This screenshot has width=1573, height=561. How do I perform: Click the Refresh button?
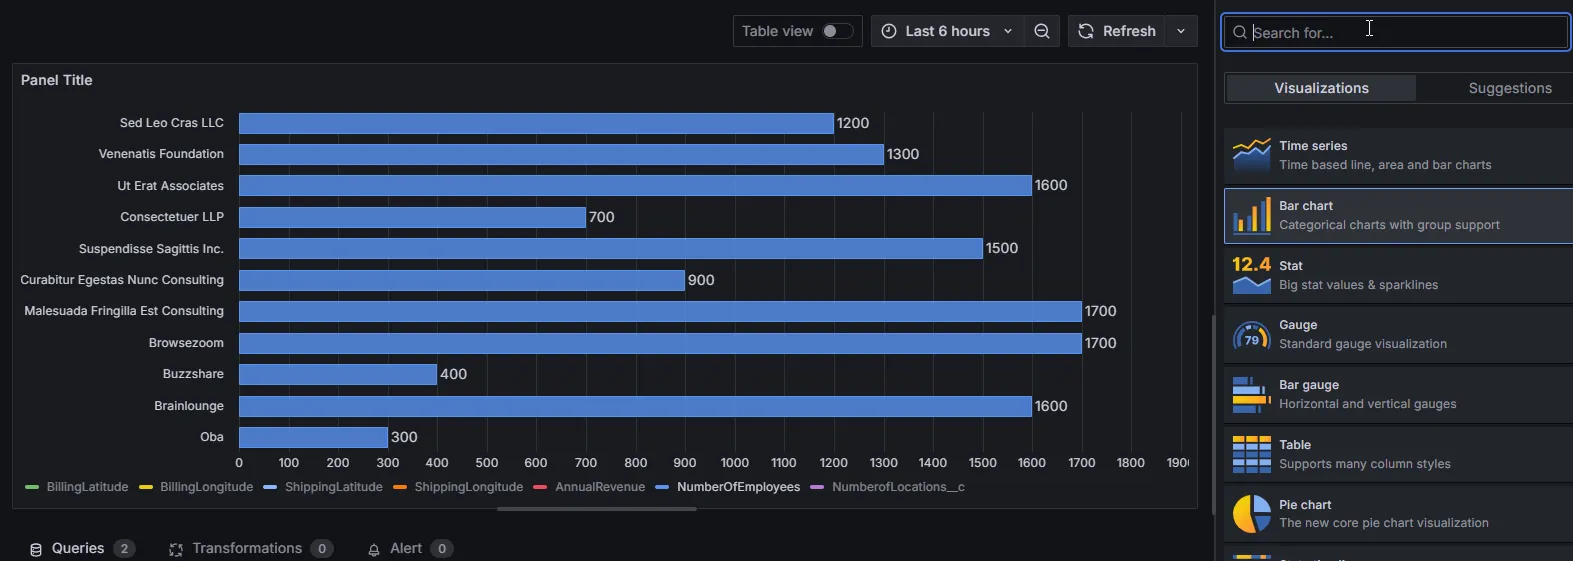(1117, 32)
